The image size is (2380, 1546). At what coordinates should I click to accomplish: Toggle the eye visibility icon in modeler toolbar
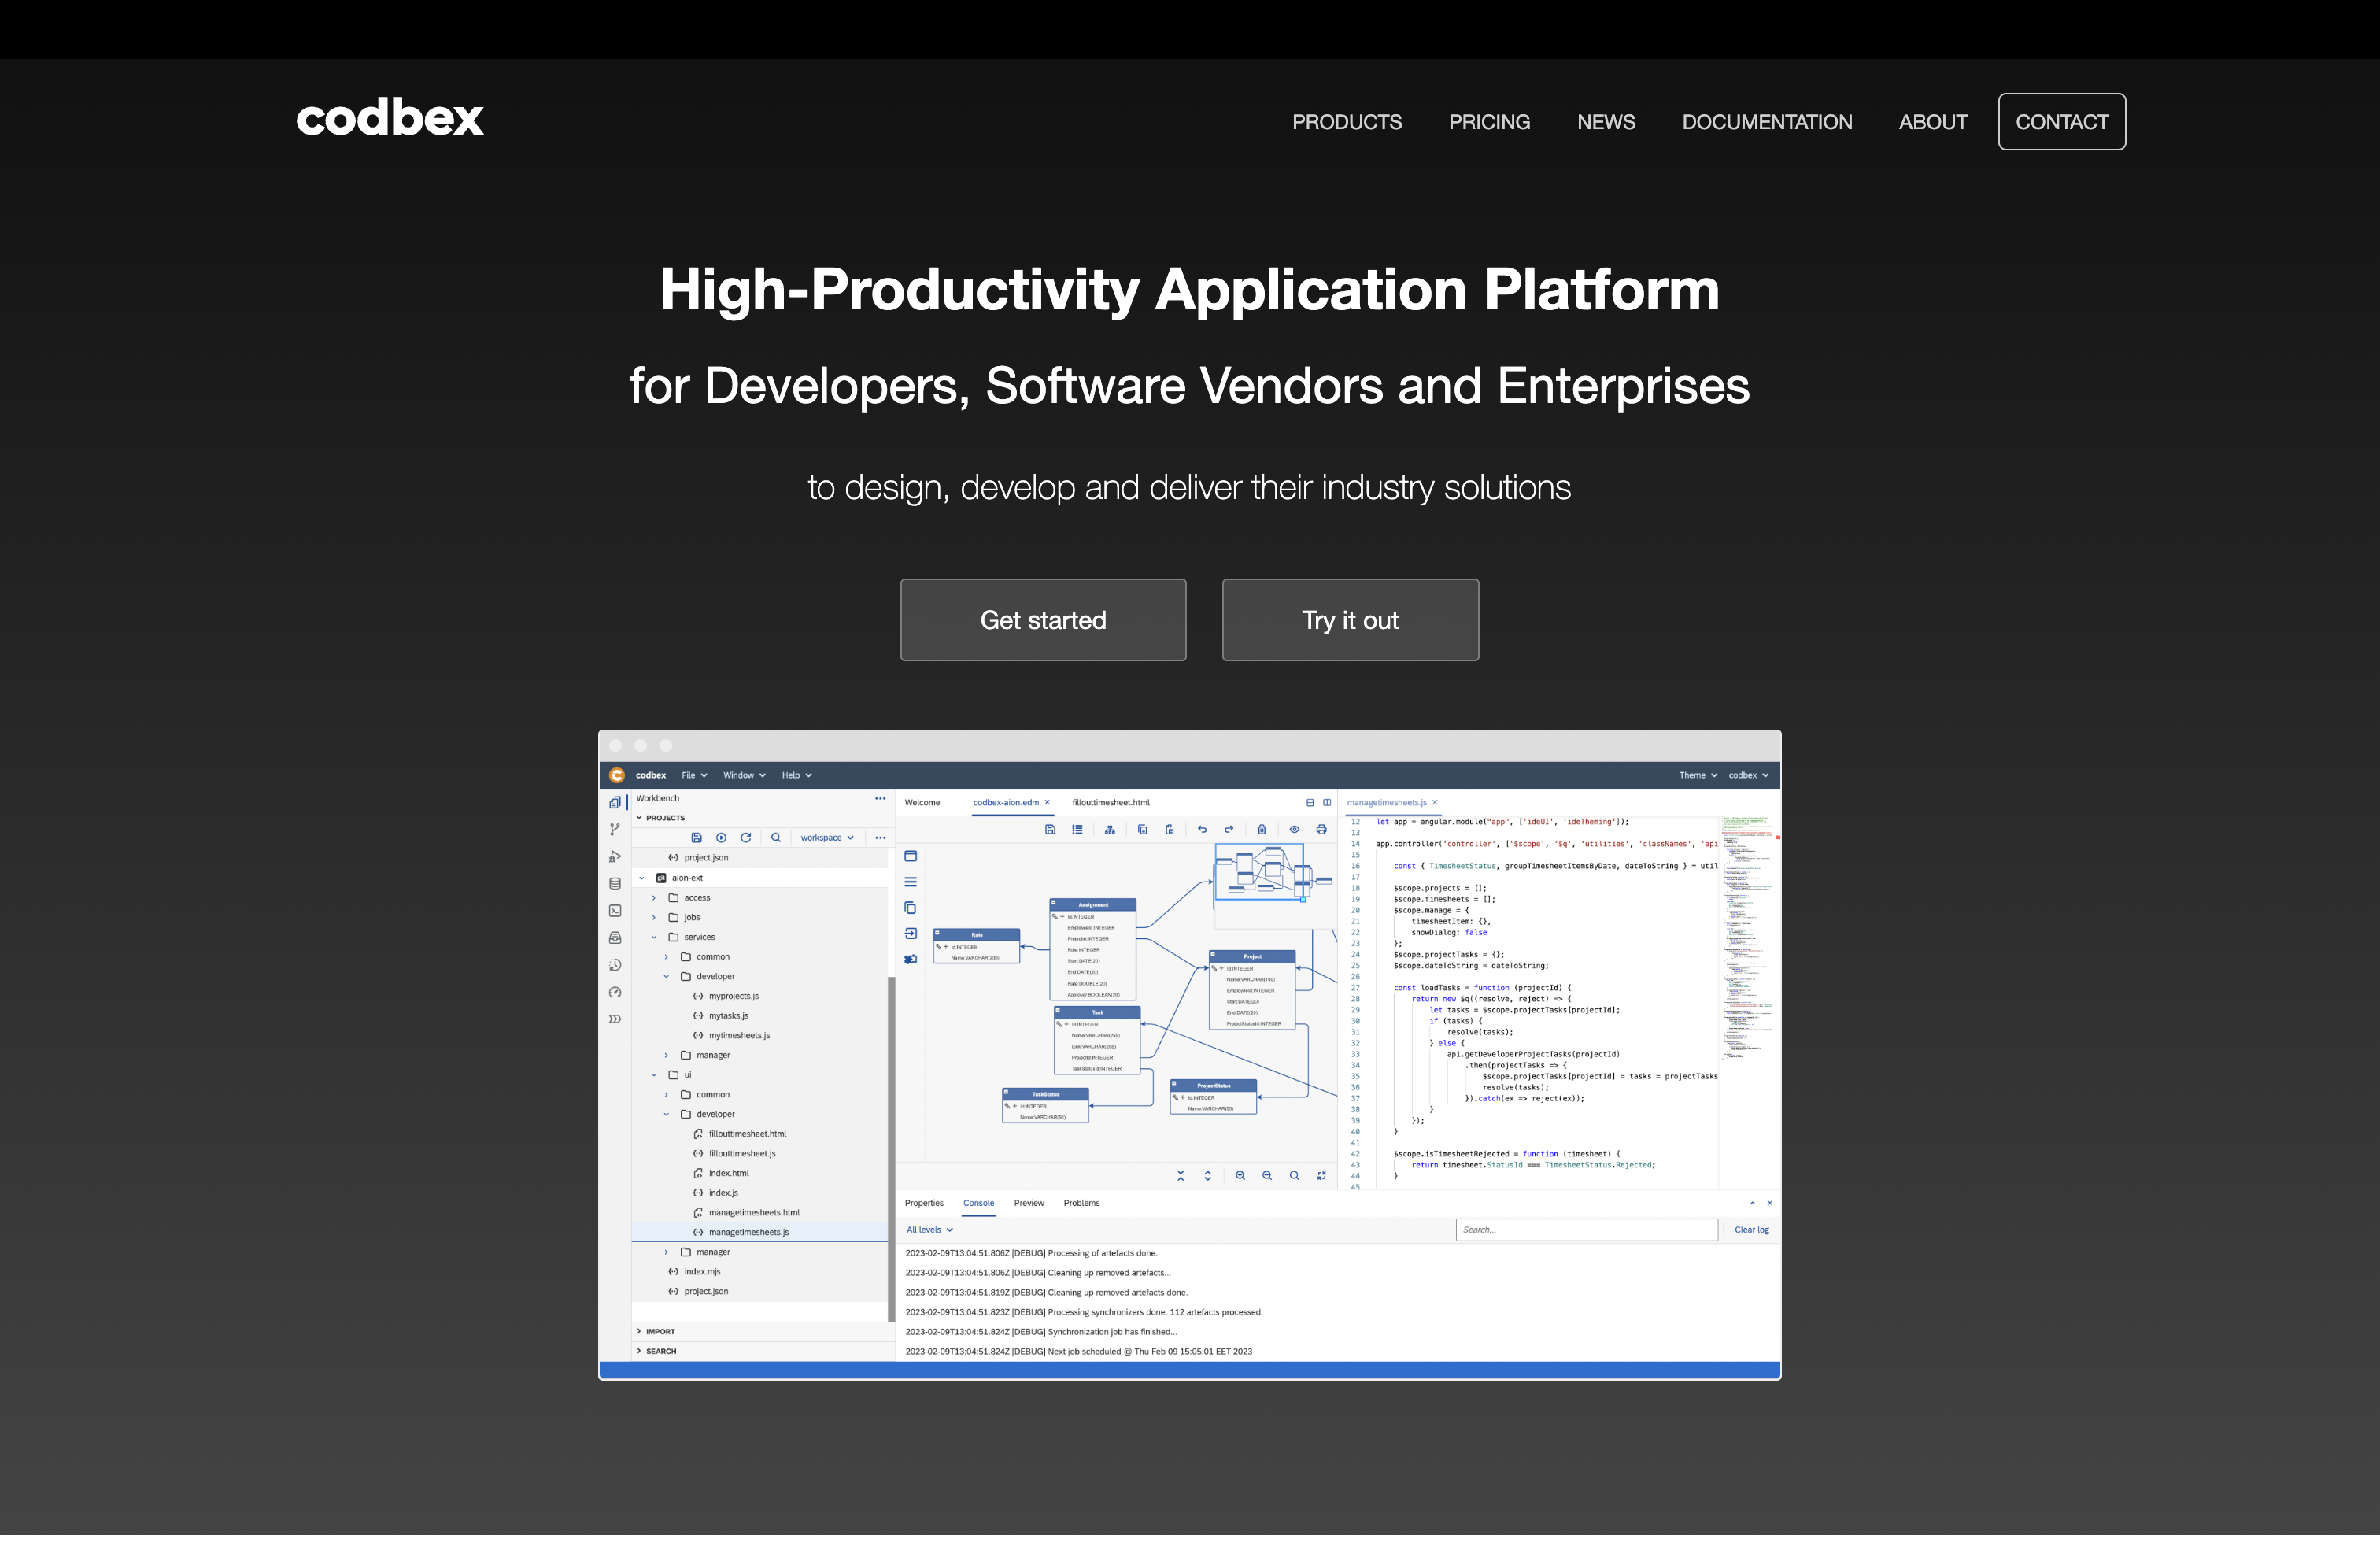click(1294, 829)
